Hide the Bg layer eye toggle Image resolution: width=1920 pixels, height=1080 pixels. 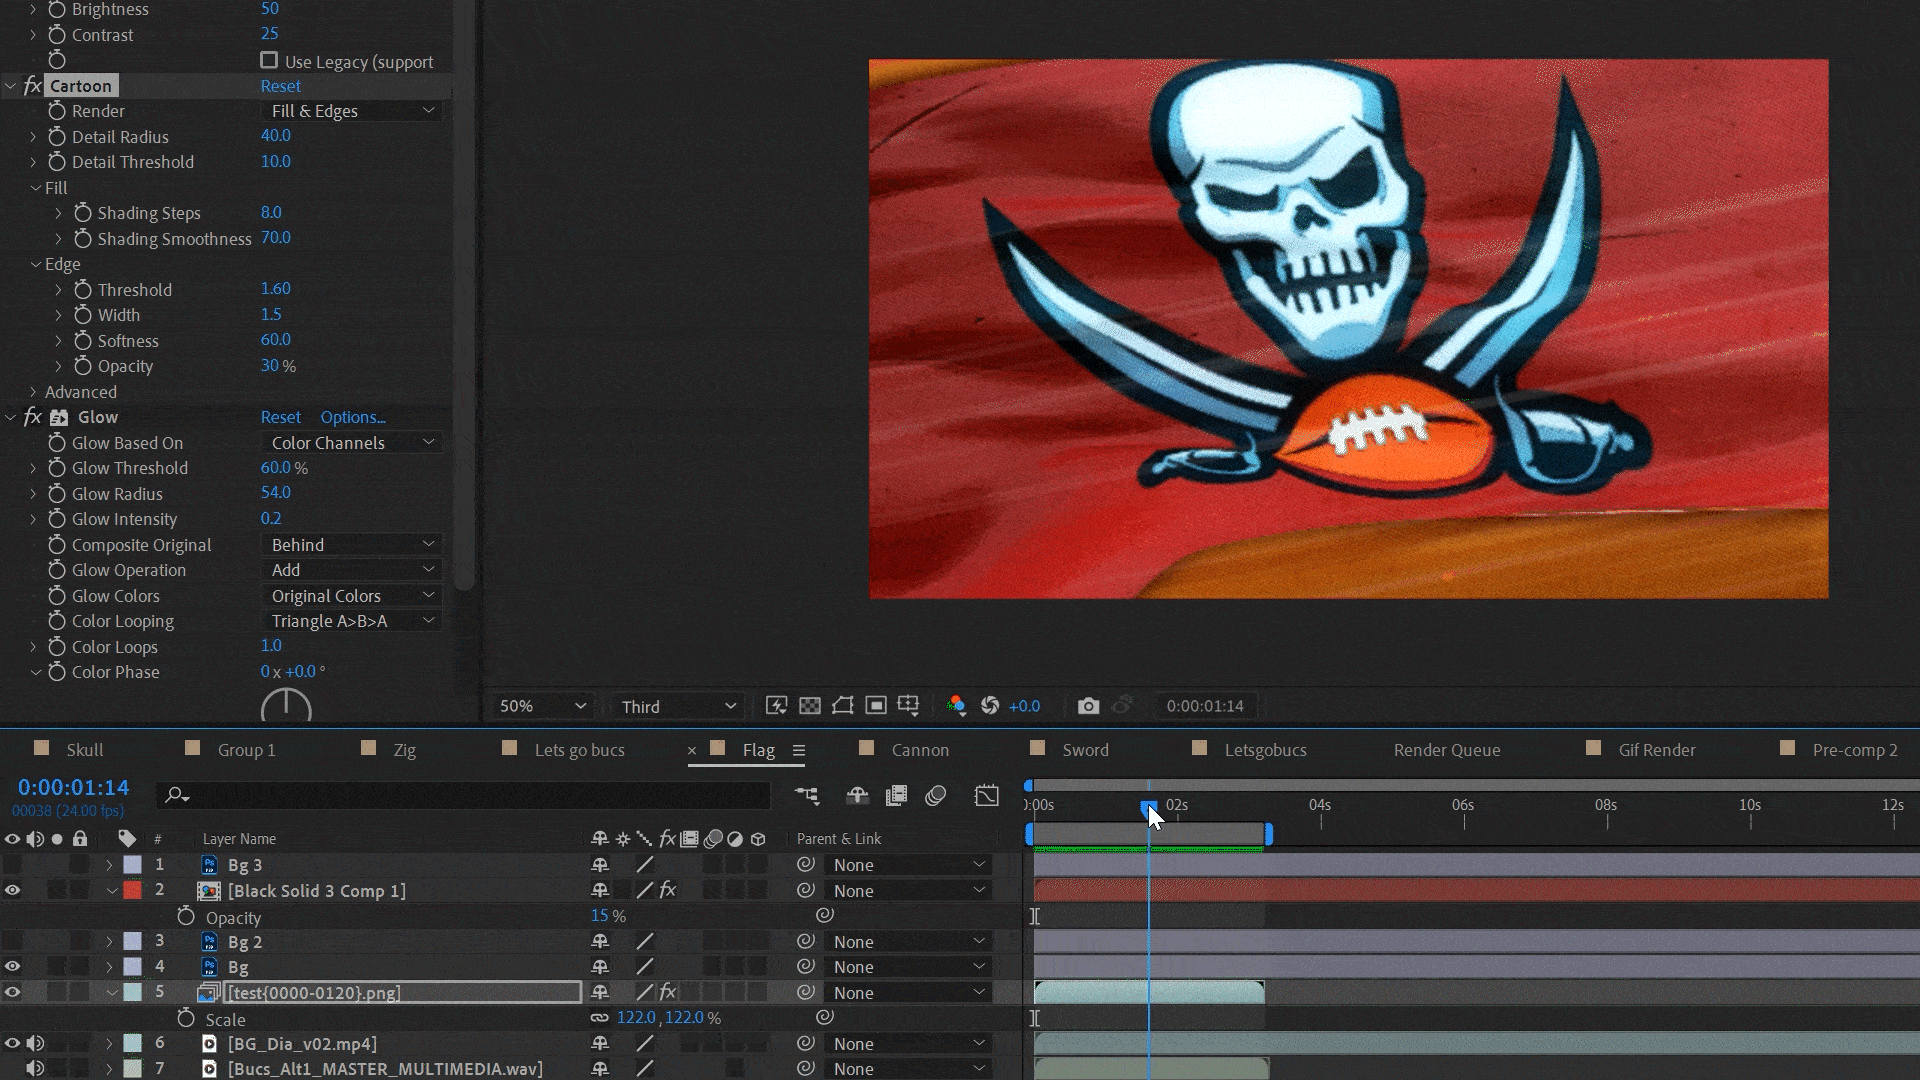[12, 966]
